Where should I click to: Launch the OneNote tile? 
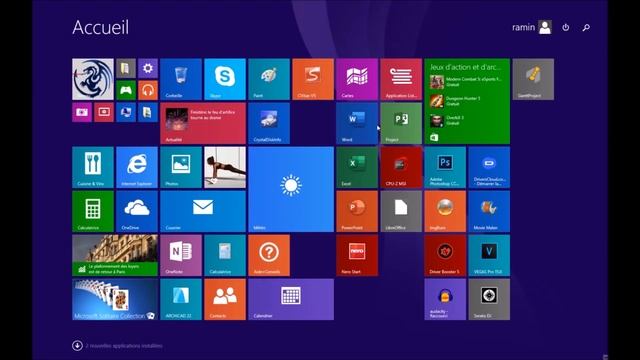181,256
